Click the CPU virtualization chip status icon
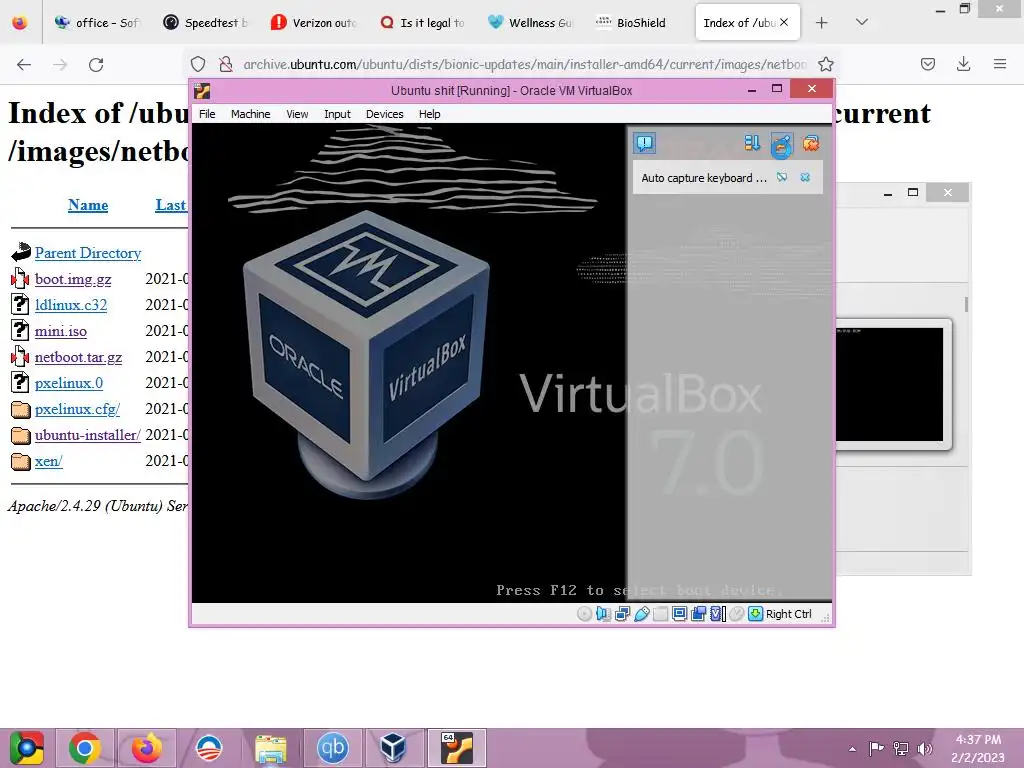The height and width of the screenshot is (768, 1024). coord(718,614)
